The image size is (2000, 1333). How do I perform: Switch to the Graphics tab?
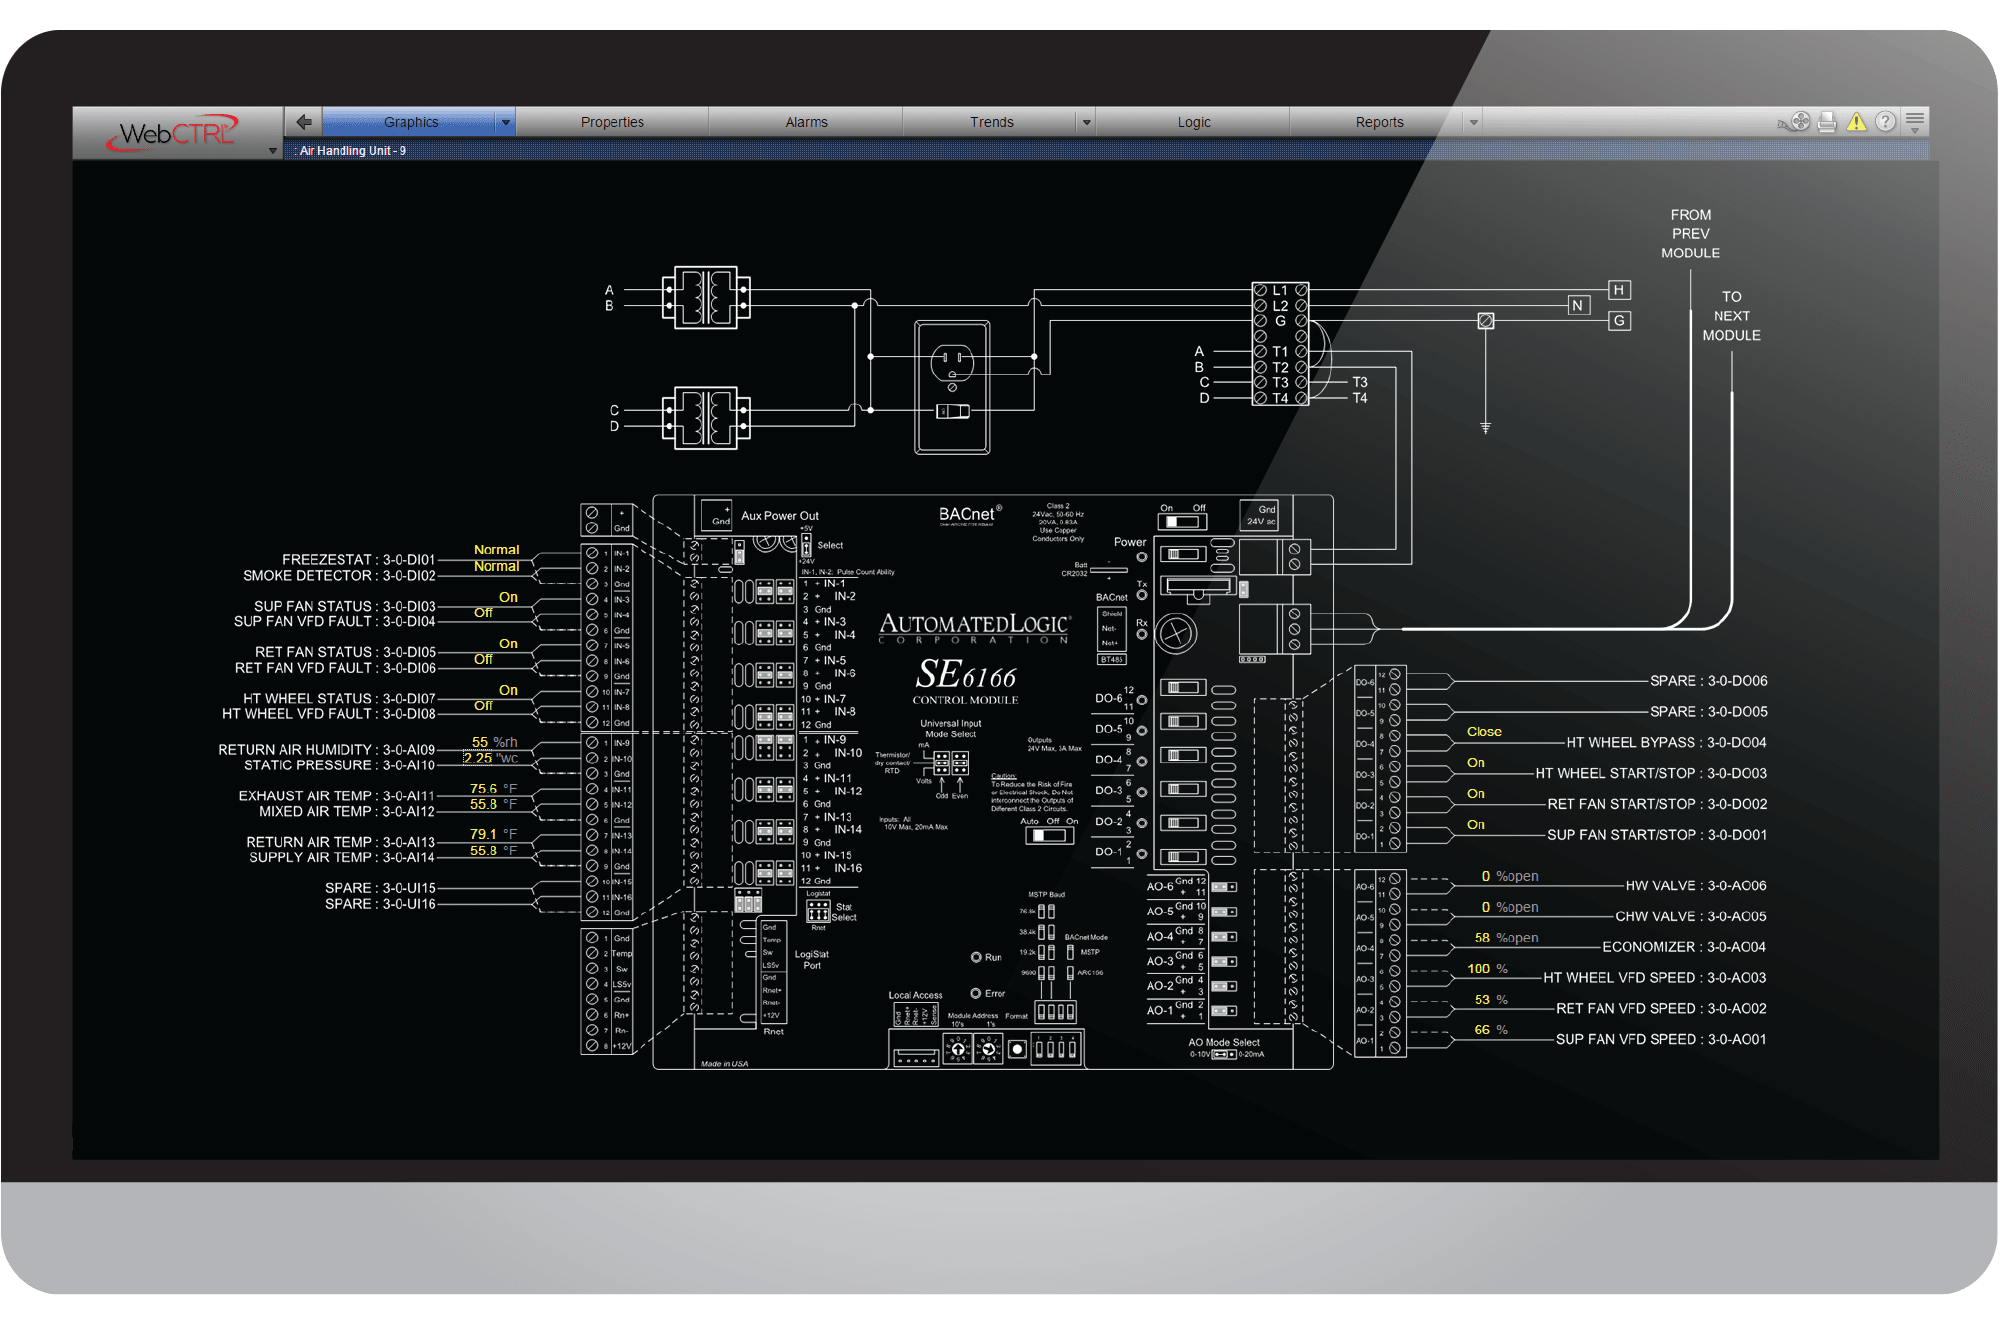410,122
